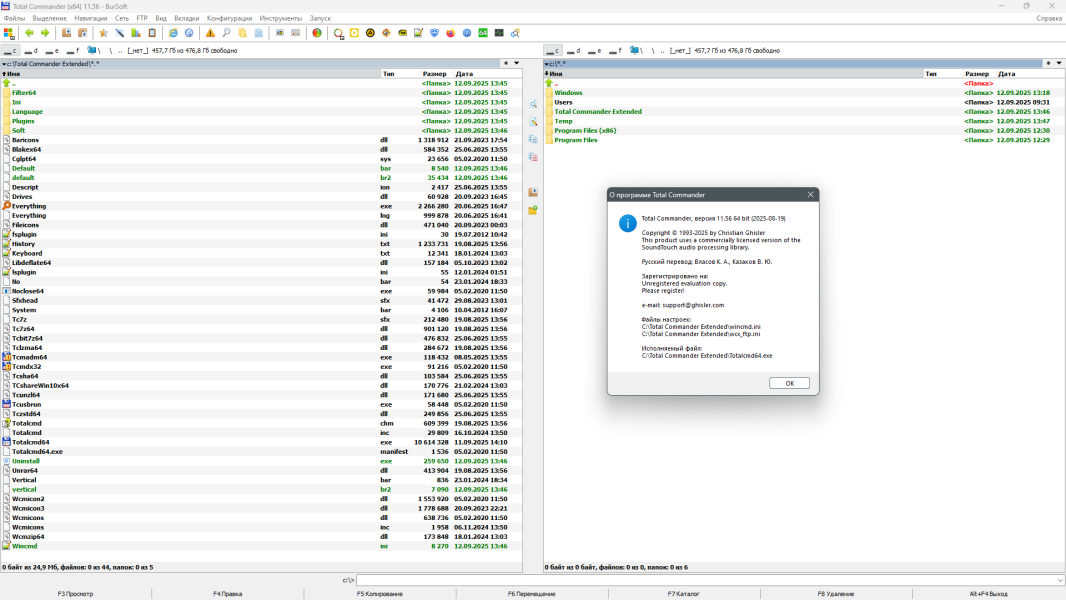Select drive d in left drive bar
The width and height of the screenshot is (1066, 600).
tap(31, 50)
